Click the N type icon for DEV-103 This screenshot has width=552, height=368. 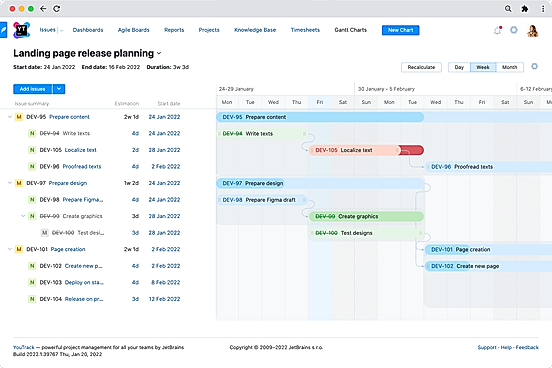32,282
